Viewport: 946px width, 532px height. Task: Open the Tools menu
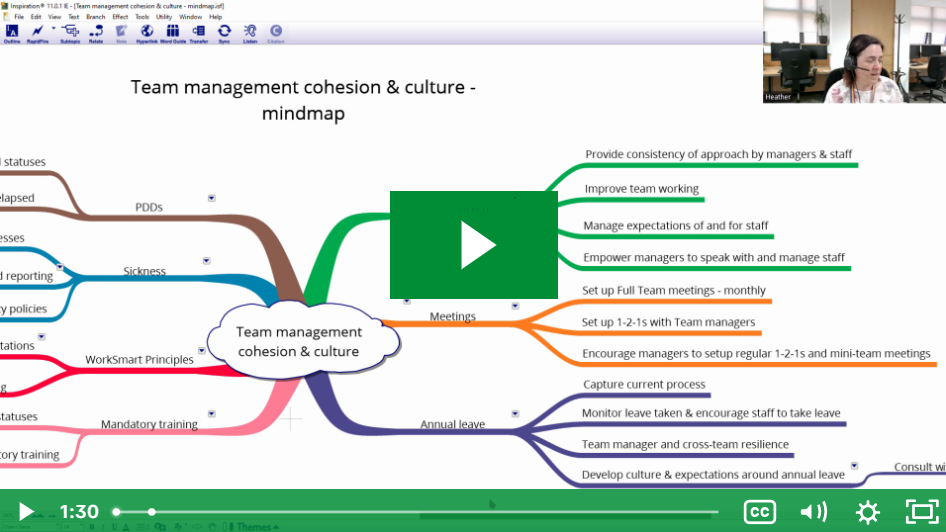142,17
